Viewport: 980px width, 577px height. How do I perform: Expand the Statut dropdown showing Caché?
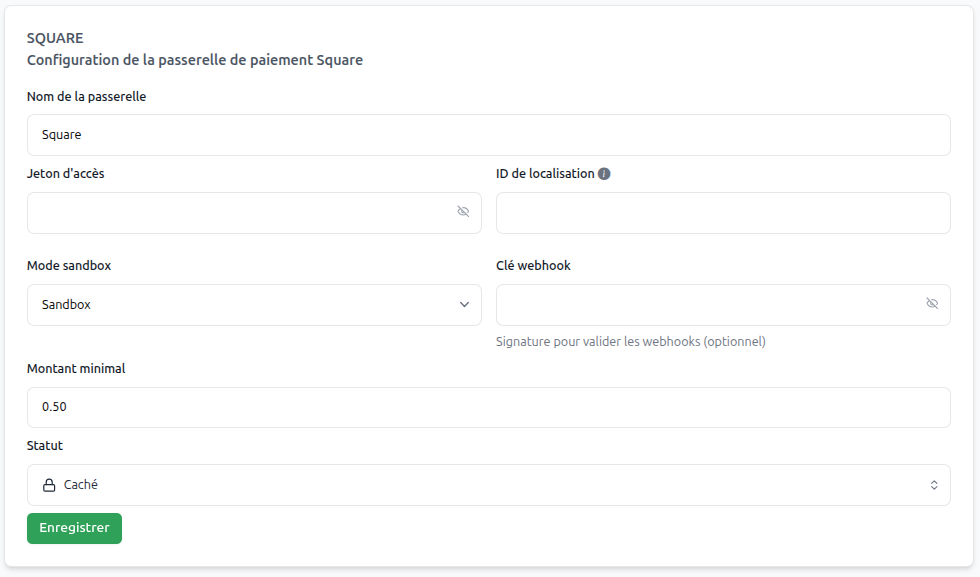pos(488,485)
